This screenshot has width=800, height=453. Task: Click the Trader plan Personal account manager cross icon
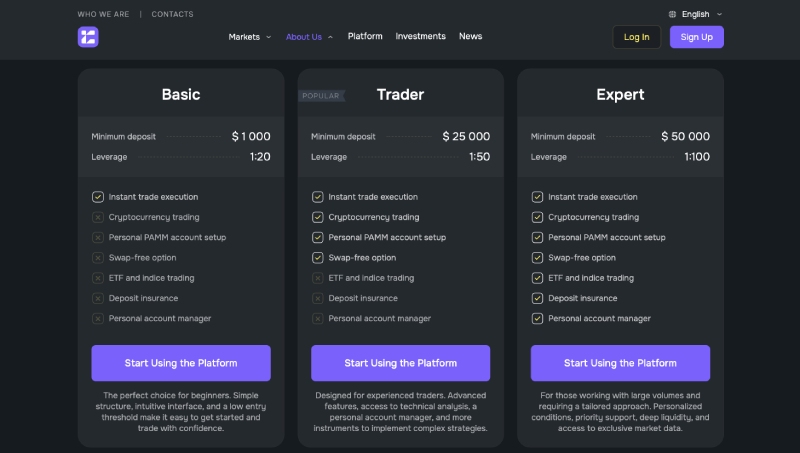318,319
